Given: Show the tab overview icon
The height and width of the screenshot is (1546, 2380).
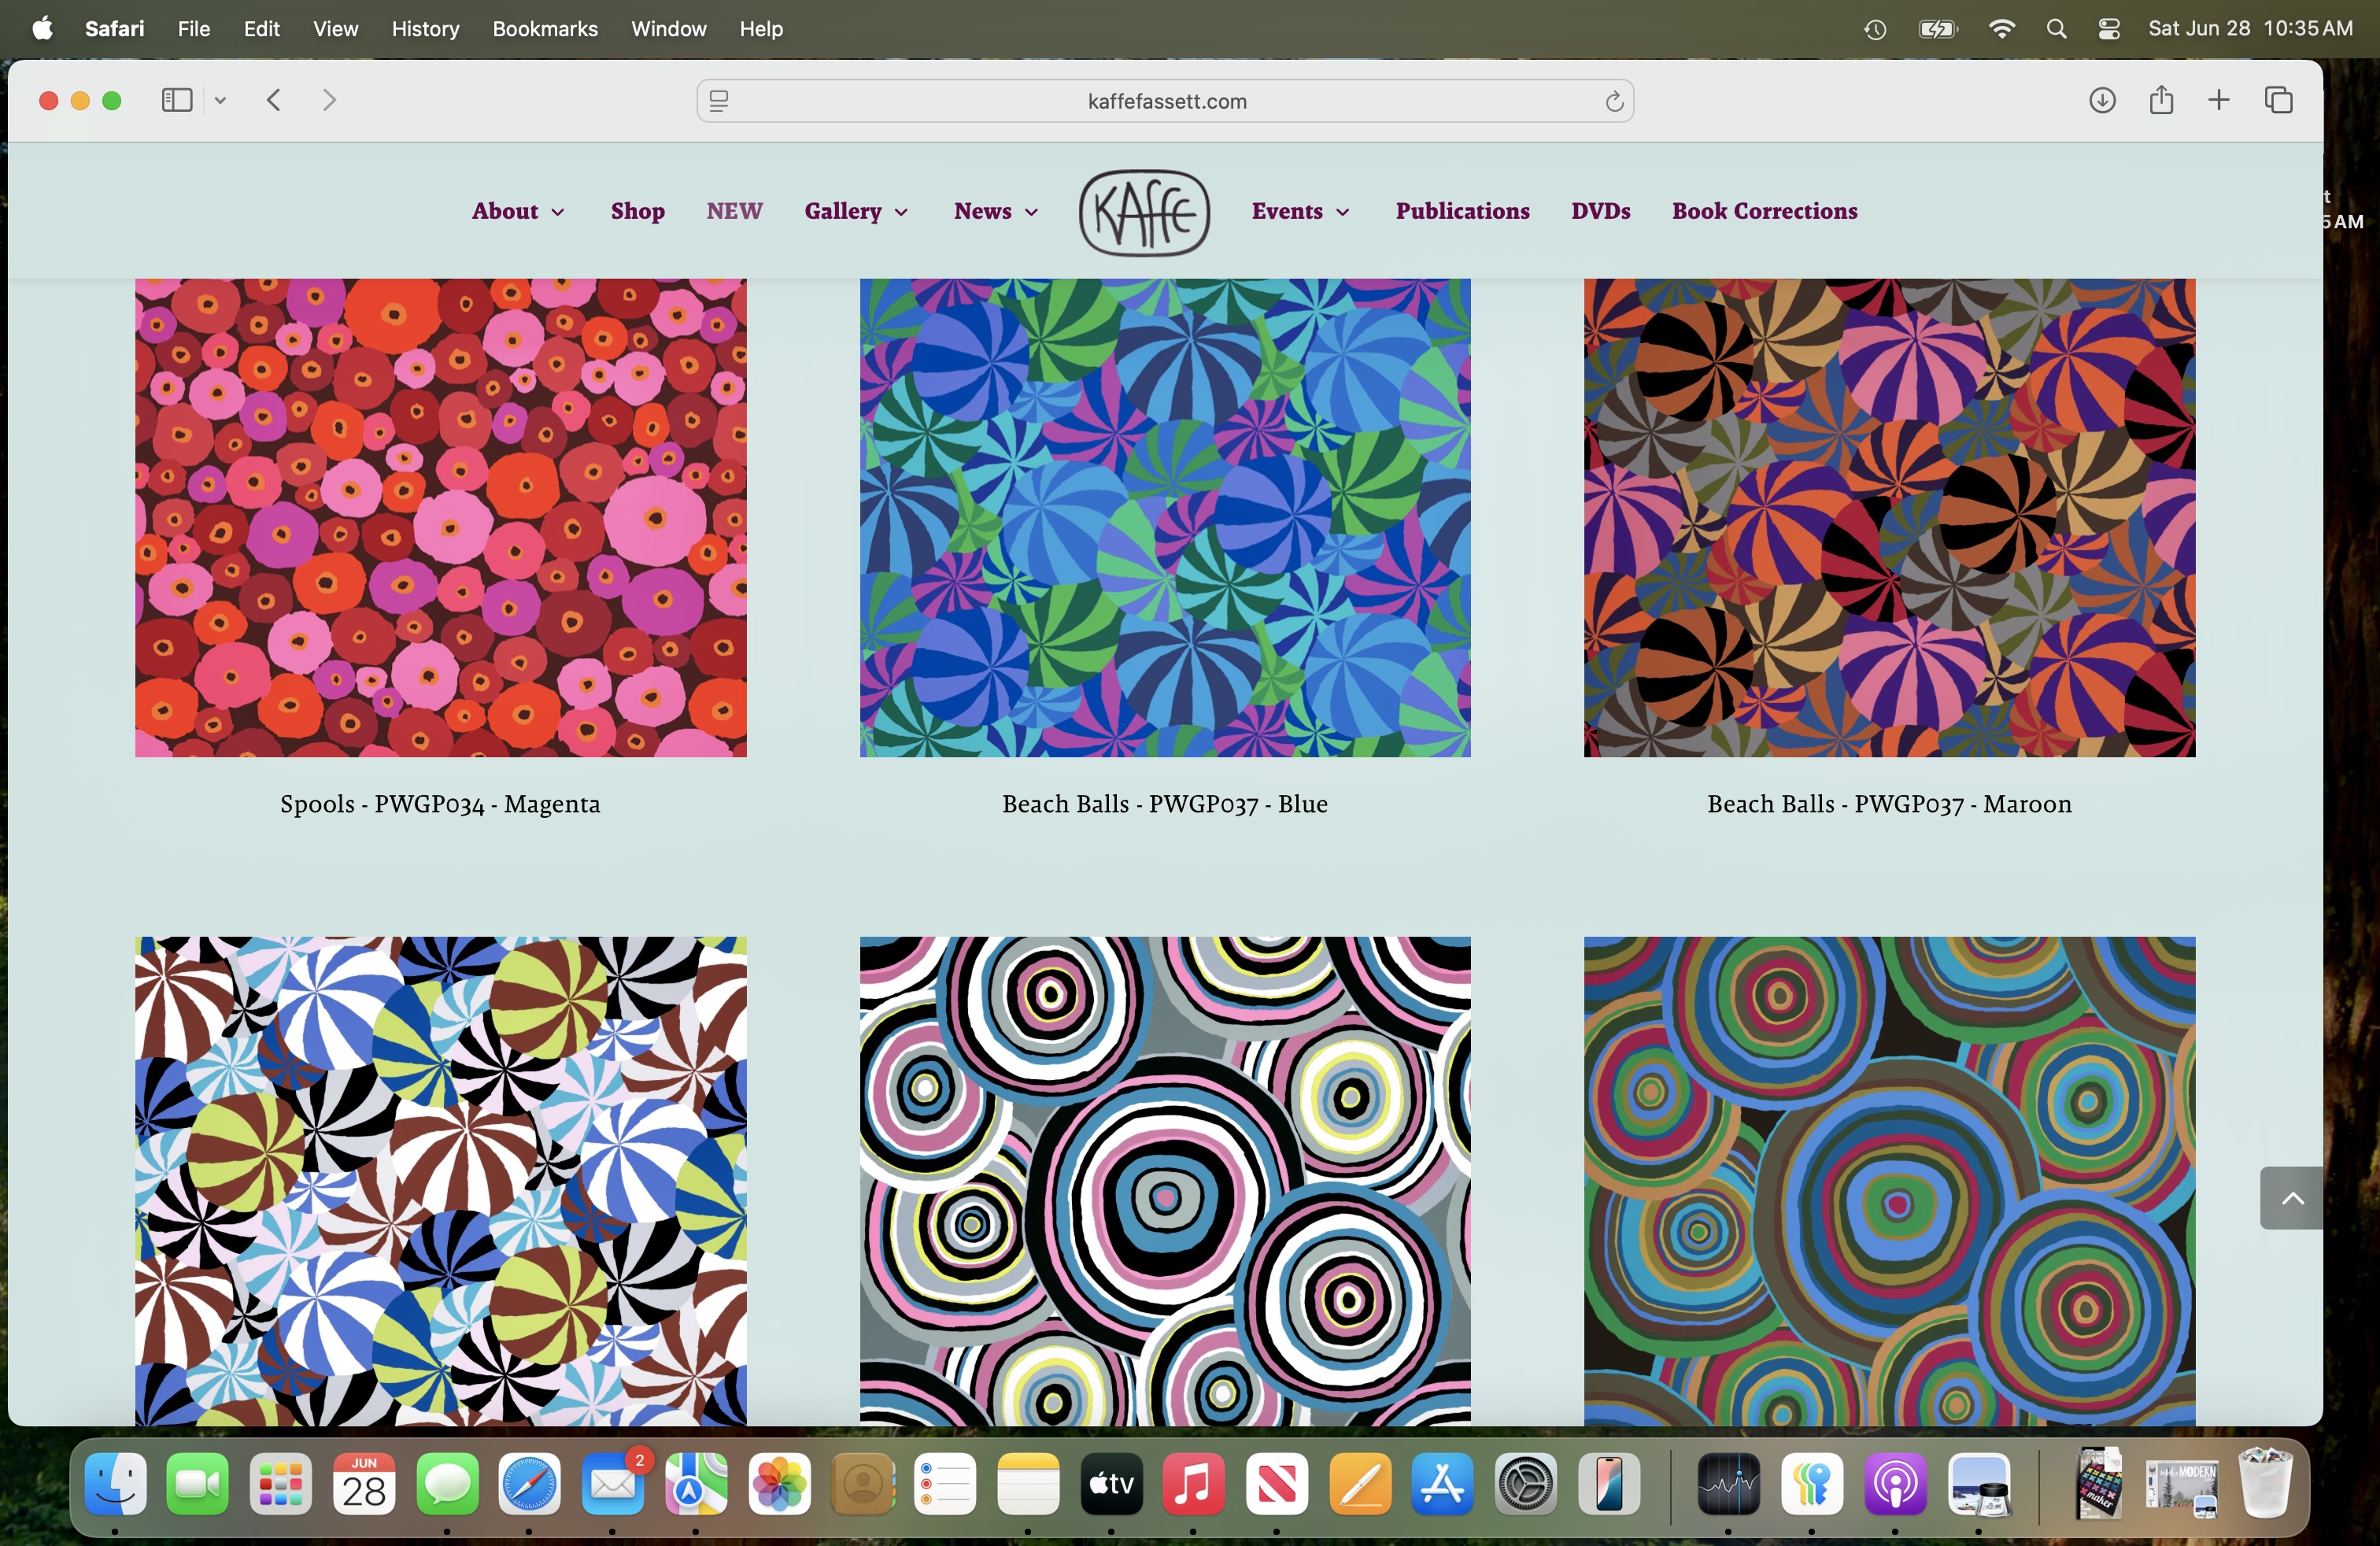Looking at the screenshot, I should click(2278, 100).
